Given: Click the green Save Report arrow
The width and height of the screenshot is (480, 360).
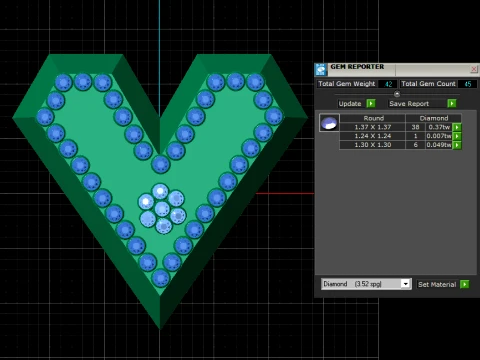Looking at the screenshot, I should [452, 104].
